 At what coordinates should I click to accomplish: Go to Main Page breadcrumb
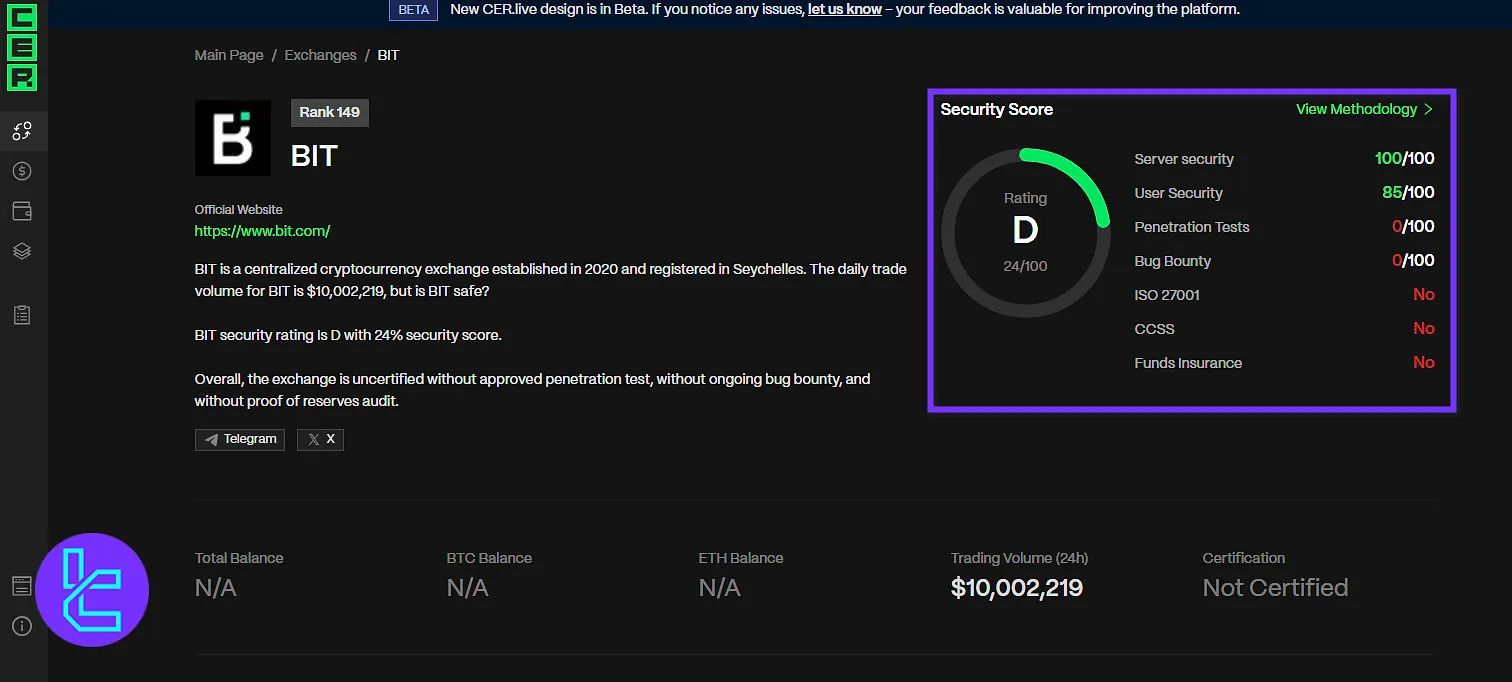[x=229, y=55]
